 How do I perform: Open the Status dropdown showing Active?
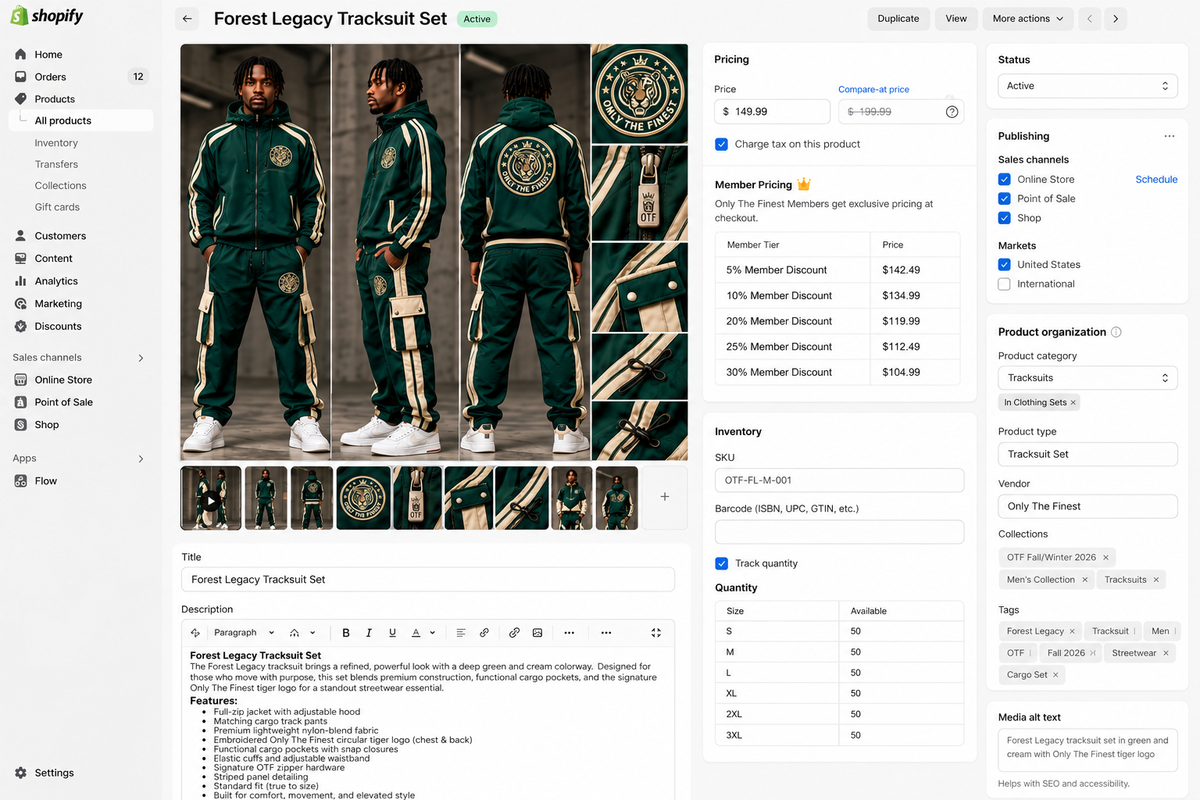coord(1088,86)
